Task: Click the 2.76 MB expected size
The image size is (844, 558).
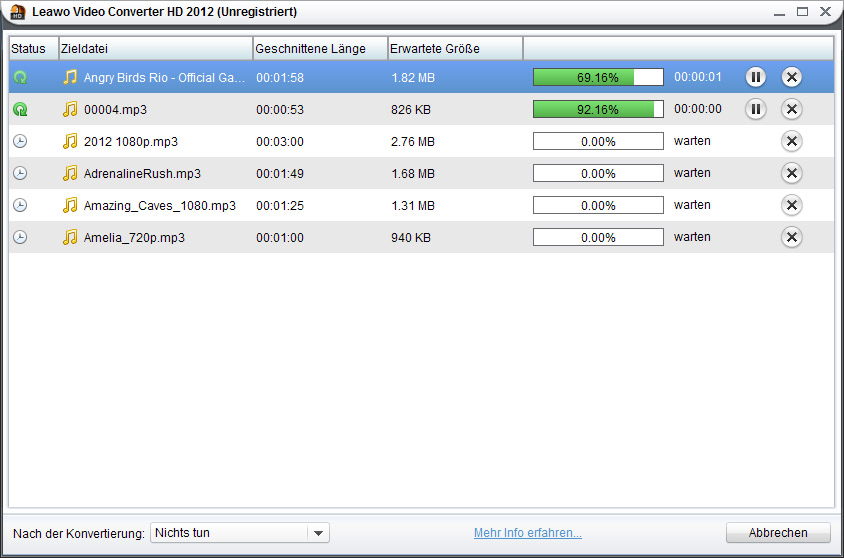Action: [x=413, y=142]
